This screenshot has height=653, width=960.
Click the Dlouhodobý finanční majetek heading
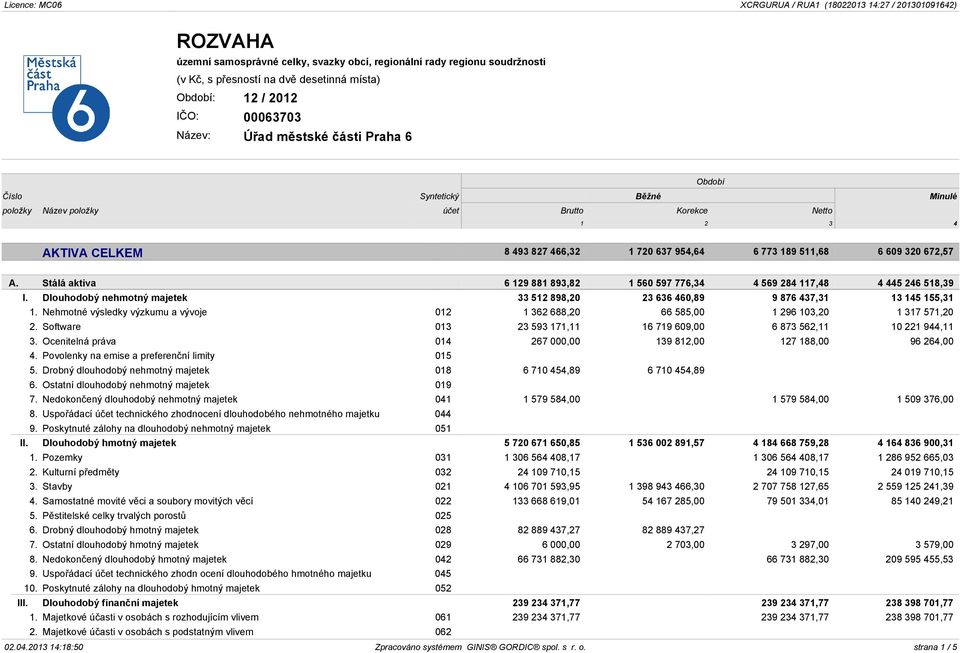[110, 603]
